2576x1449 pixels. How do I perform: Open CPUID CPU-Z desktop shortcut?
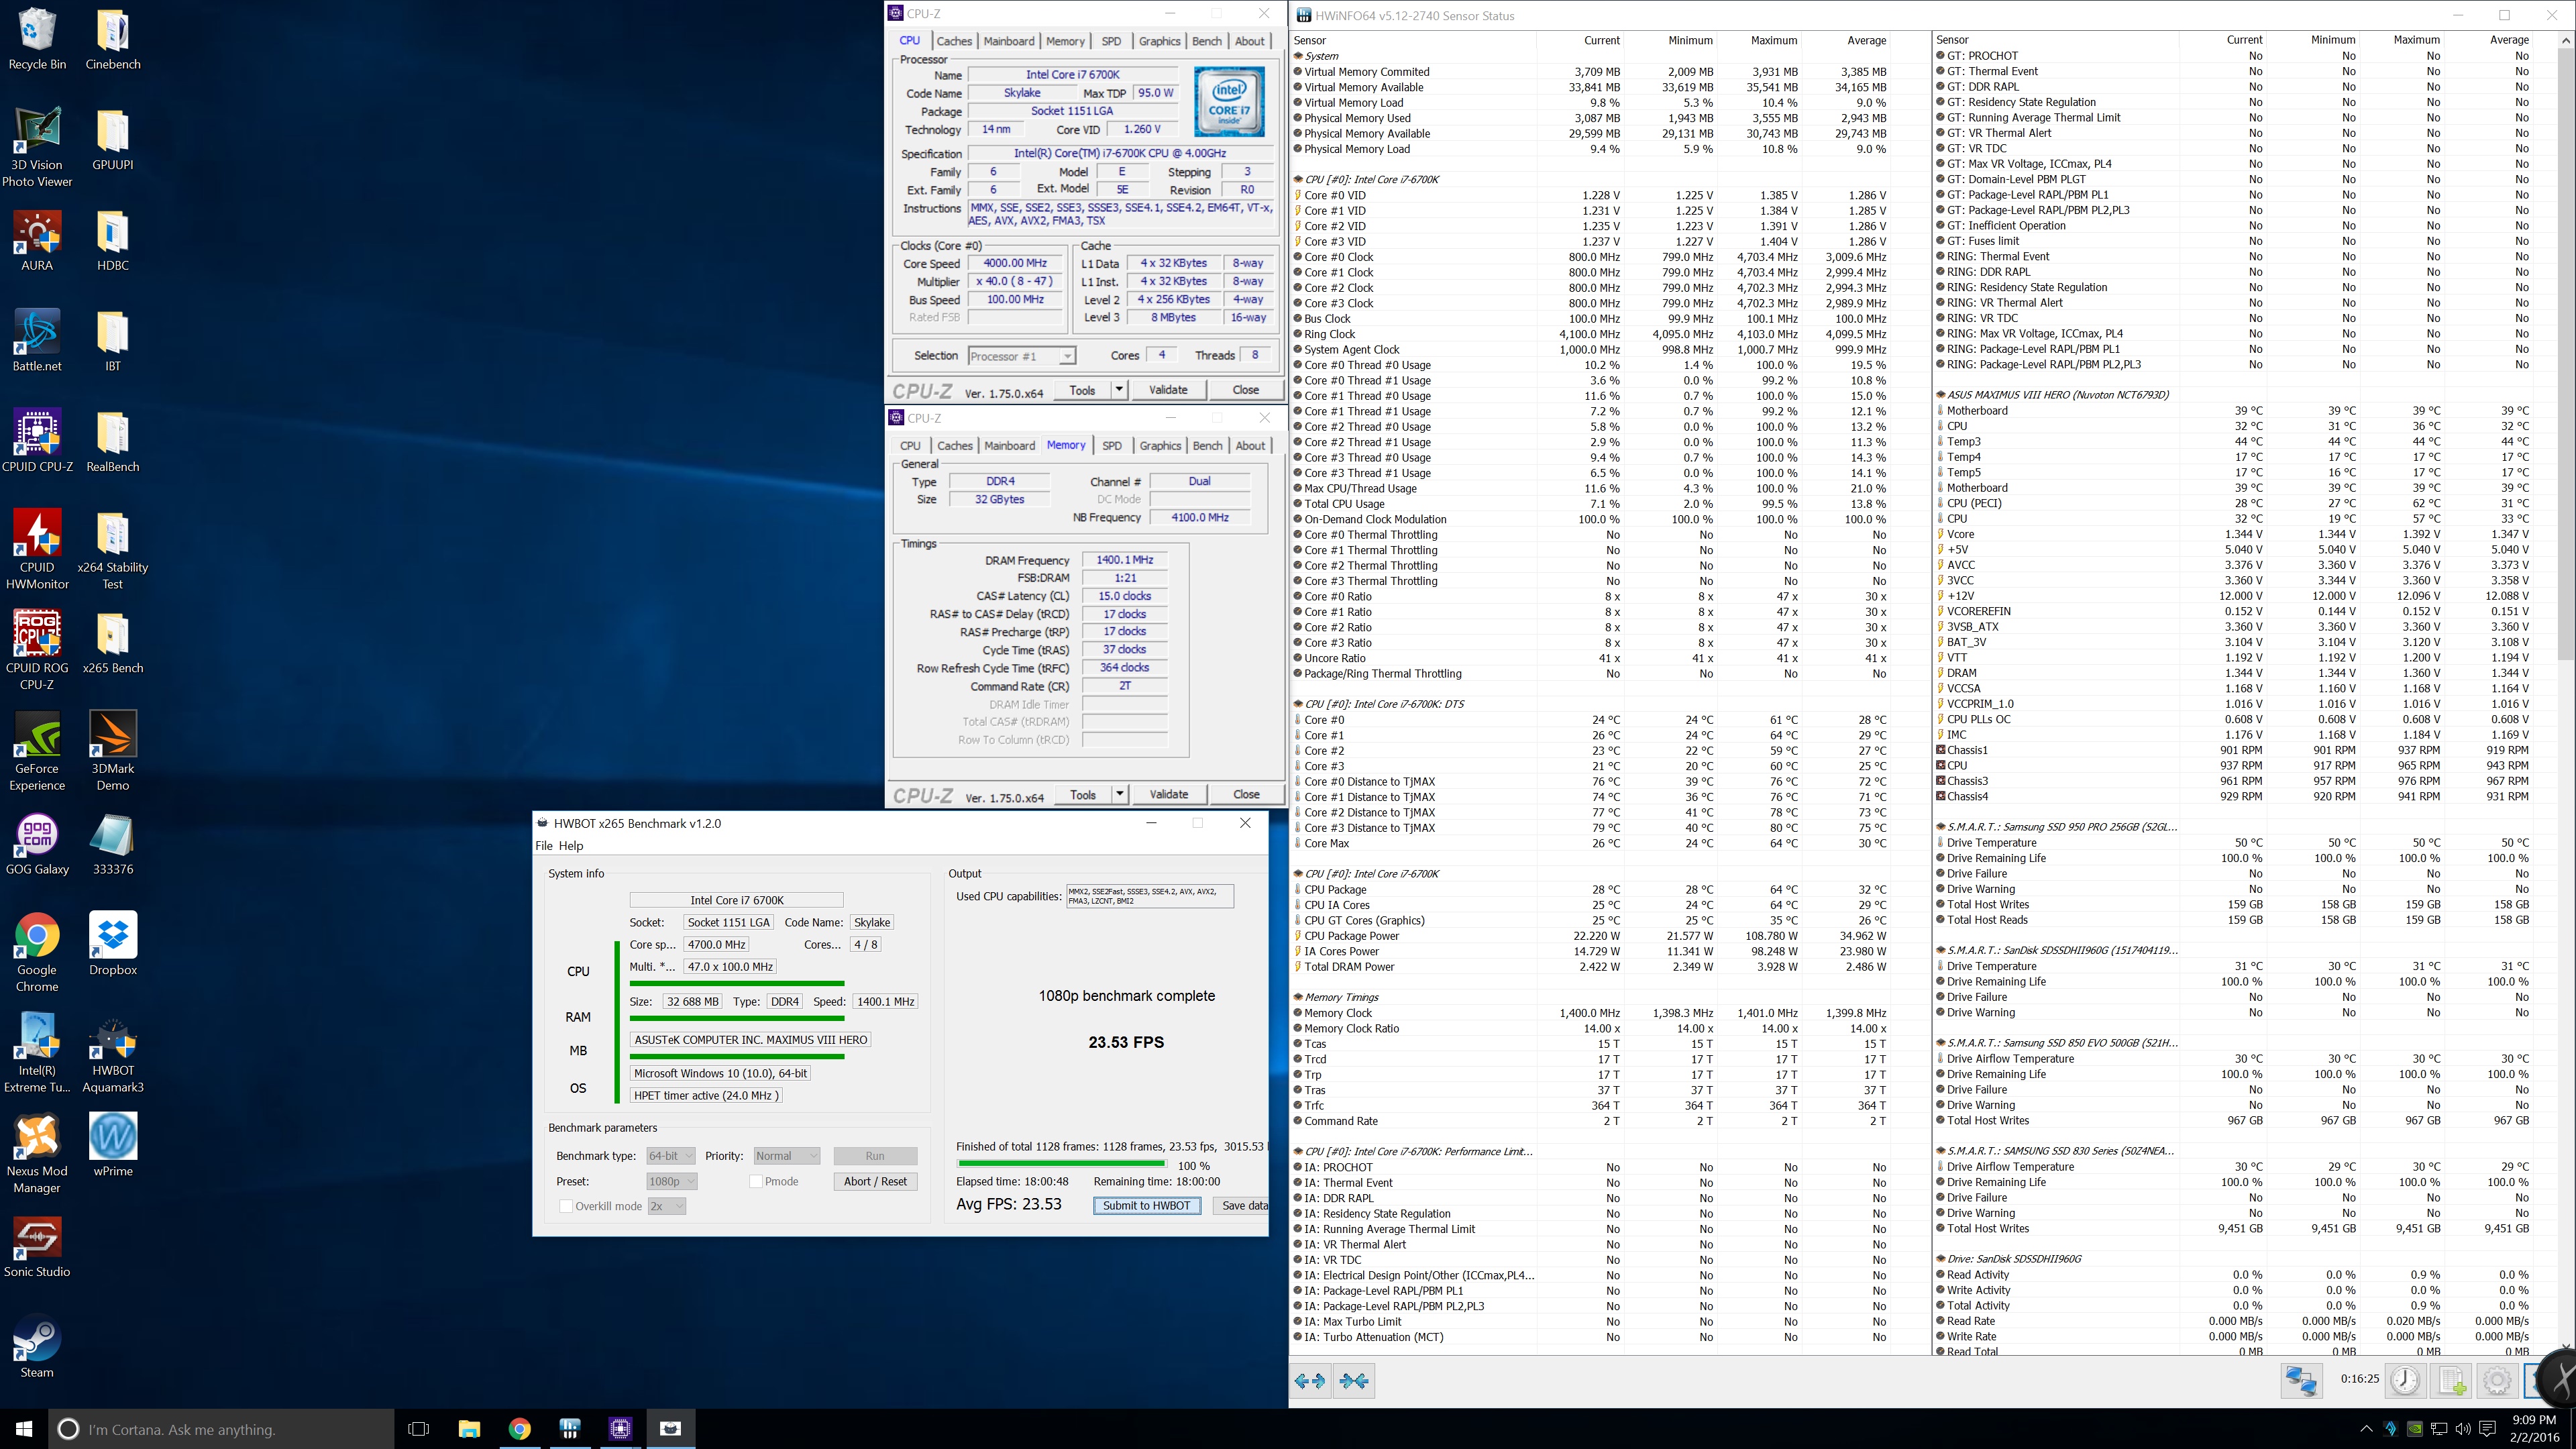37,441
